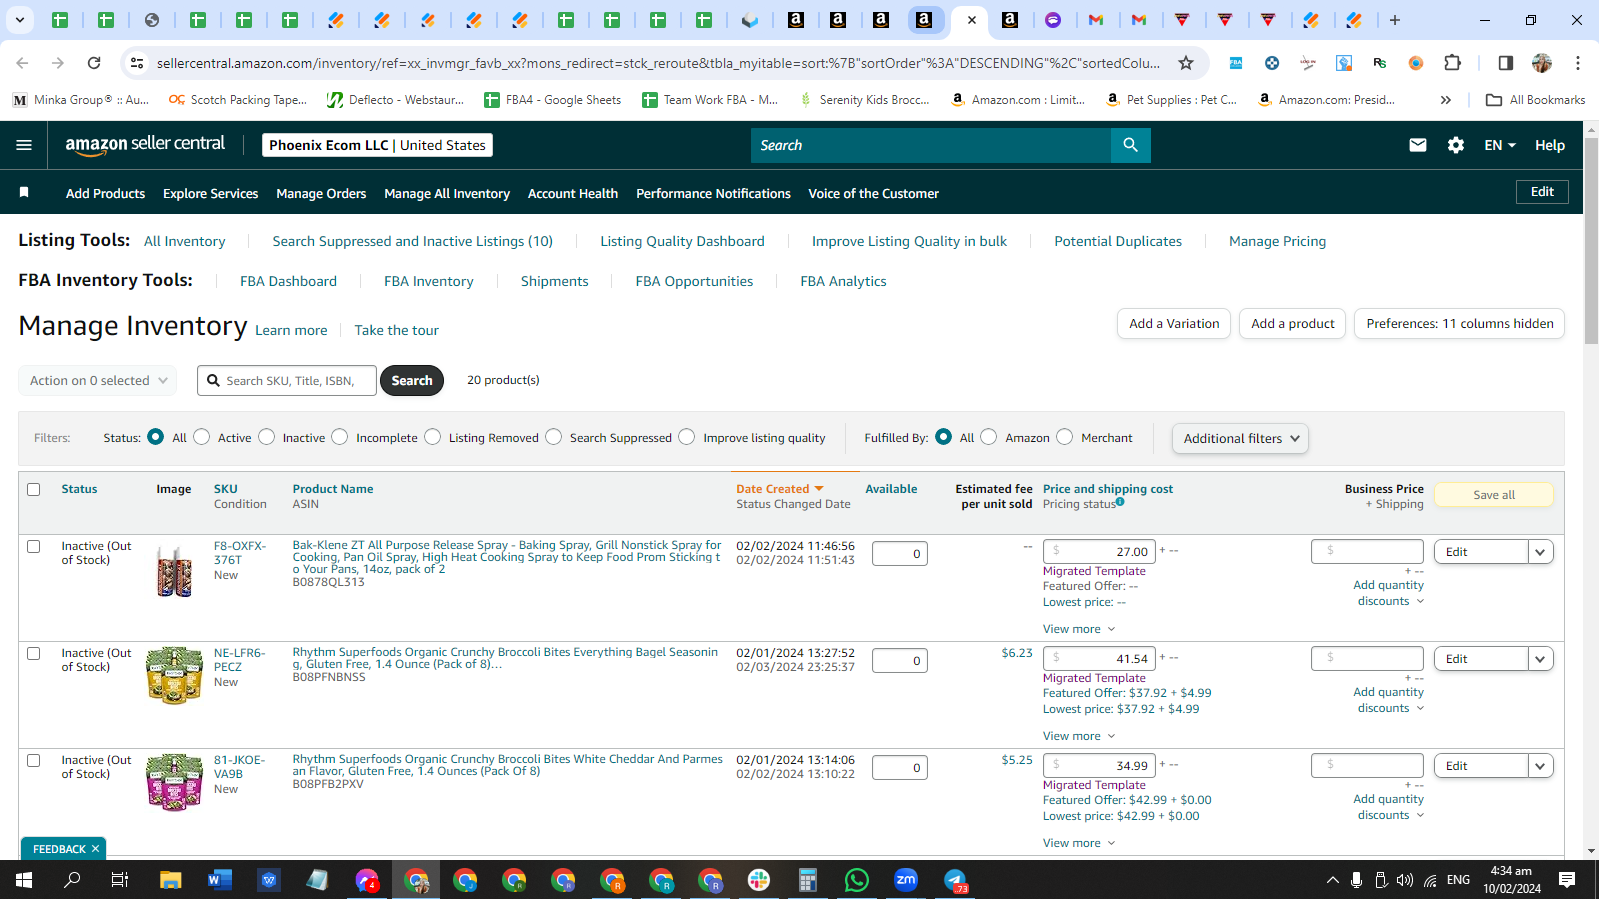Open Edit dropdown arrow for Everything Bagel row
The height and width of the screenshot is (899, 1599).
(1540, 659)
